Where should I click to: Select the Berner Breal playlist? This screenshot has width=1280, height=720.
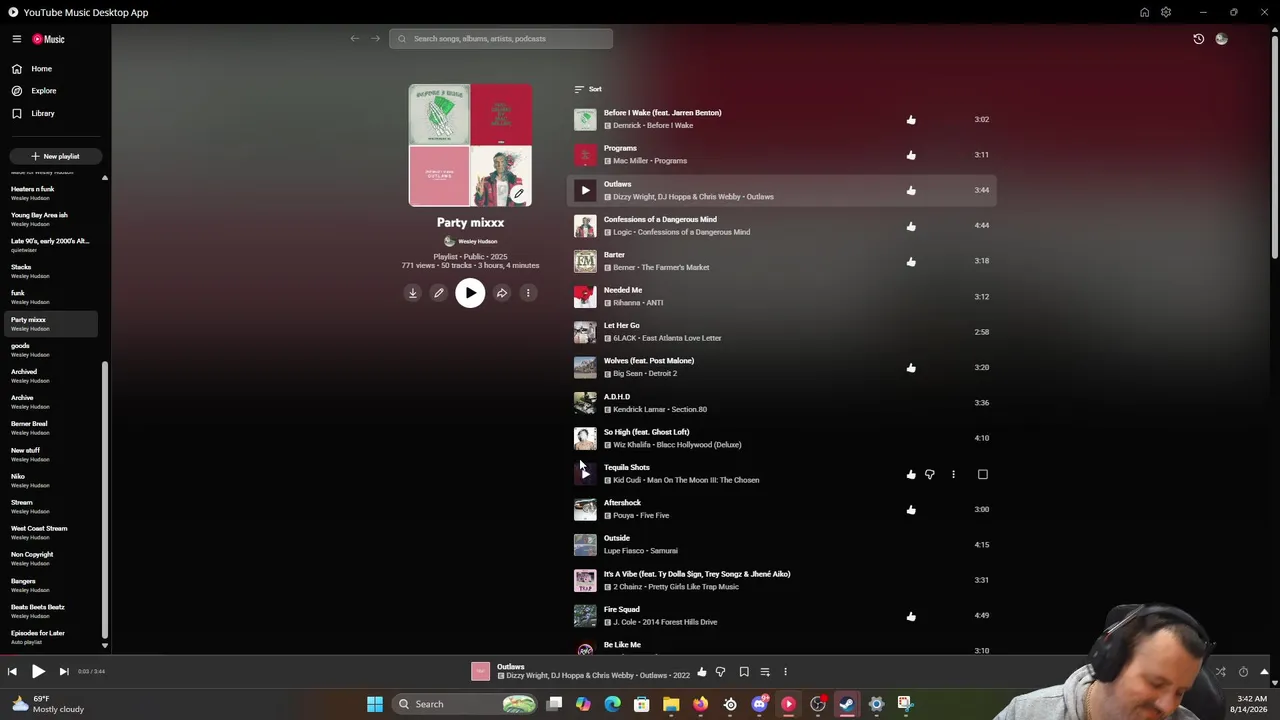52,428
